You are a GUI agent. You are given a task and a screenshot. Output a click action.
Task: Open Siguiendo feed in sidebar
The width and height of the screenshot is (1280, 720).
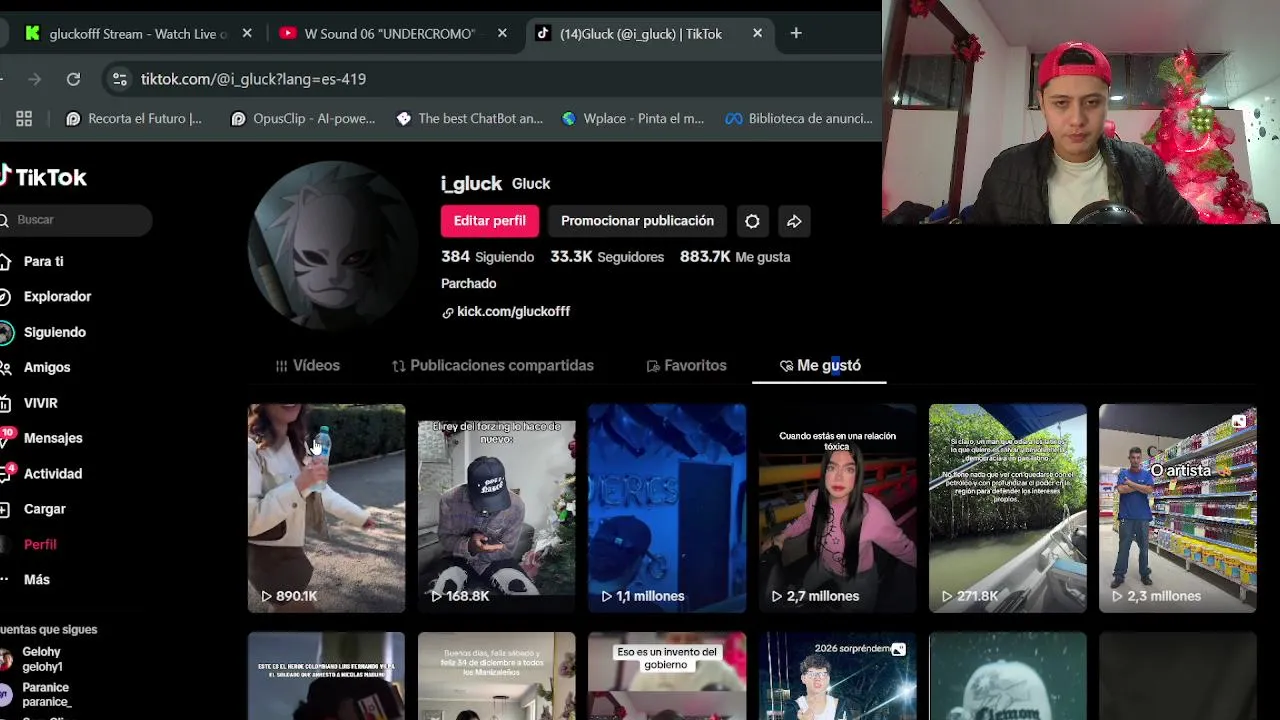(43, 332)
